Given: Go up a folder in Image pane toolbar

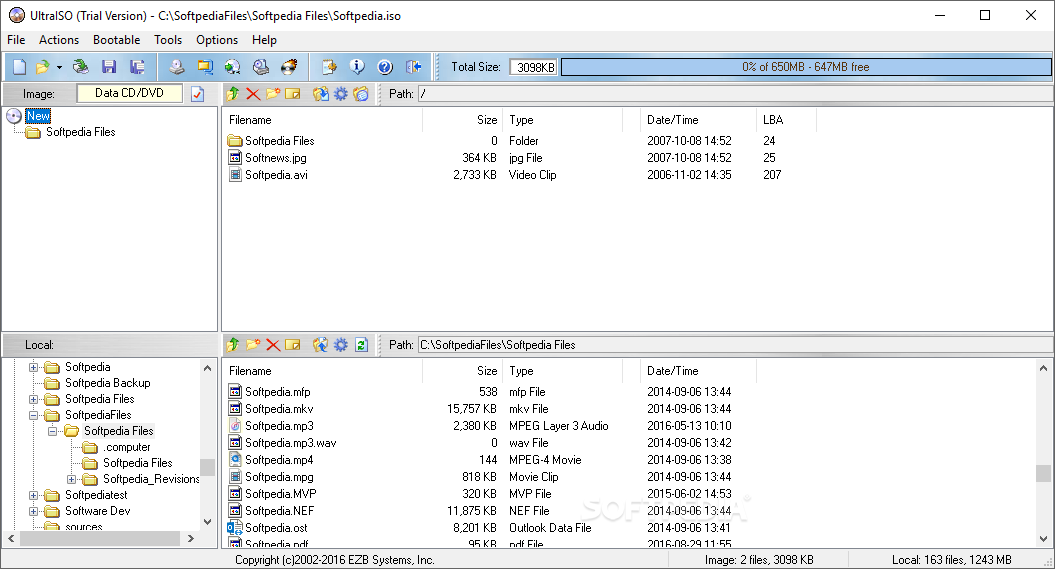Looking at the screenshot, I should pos(233,93).
